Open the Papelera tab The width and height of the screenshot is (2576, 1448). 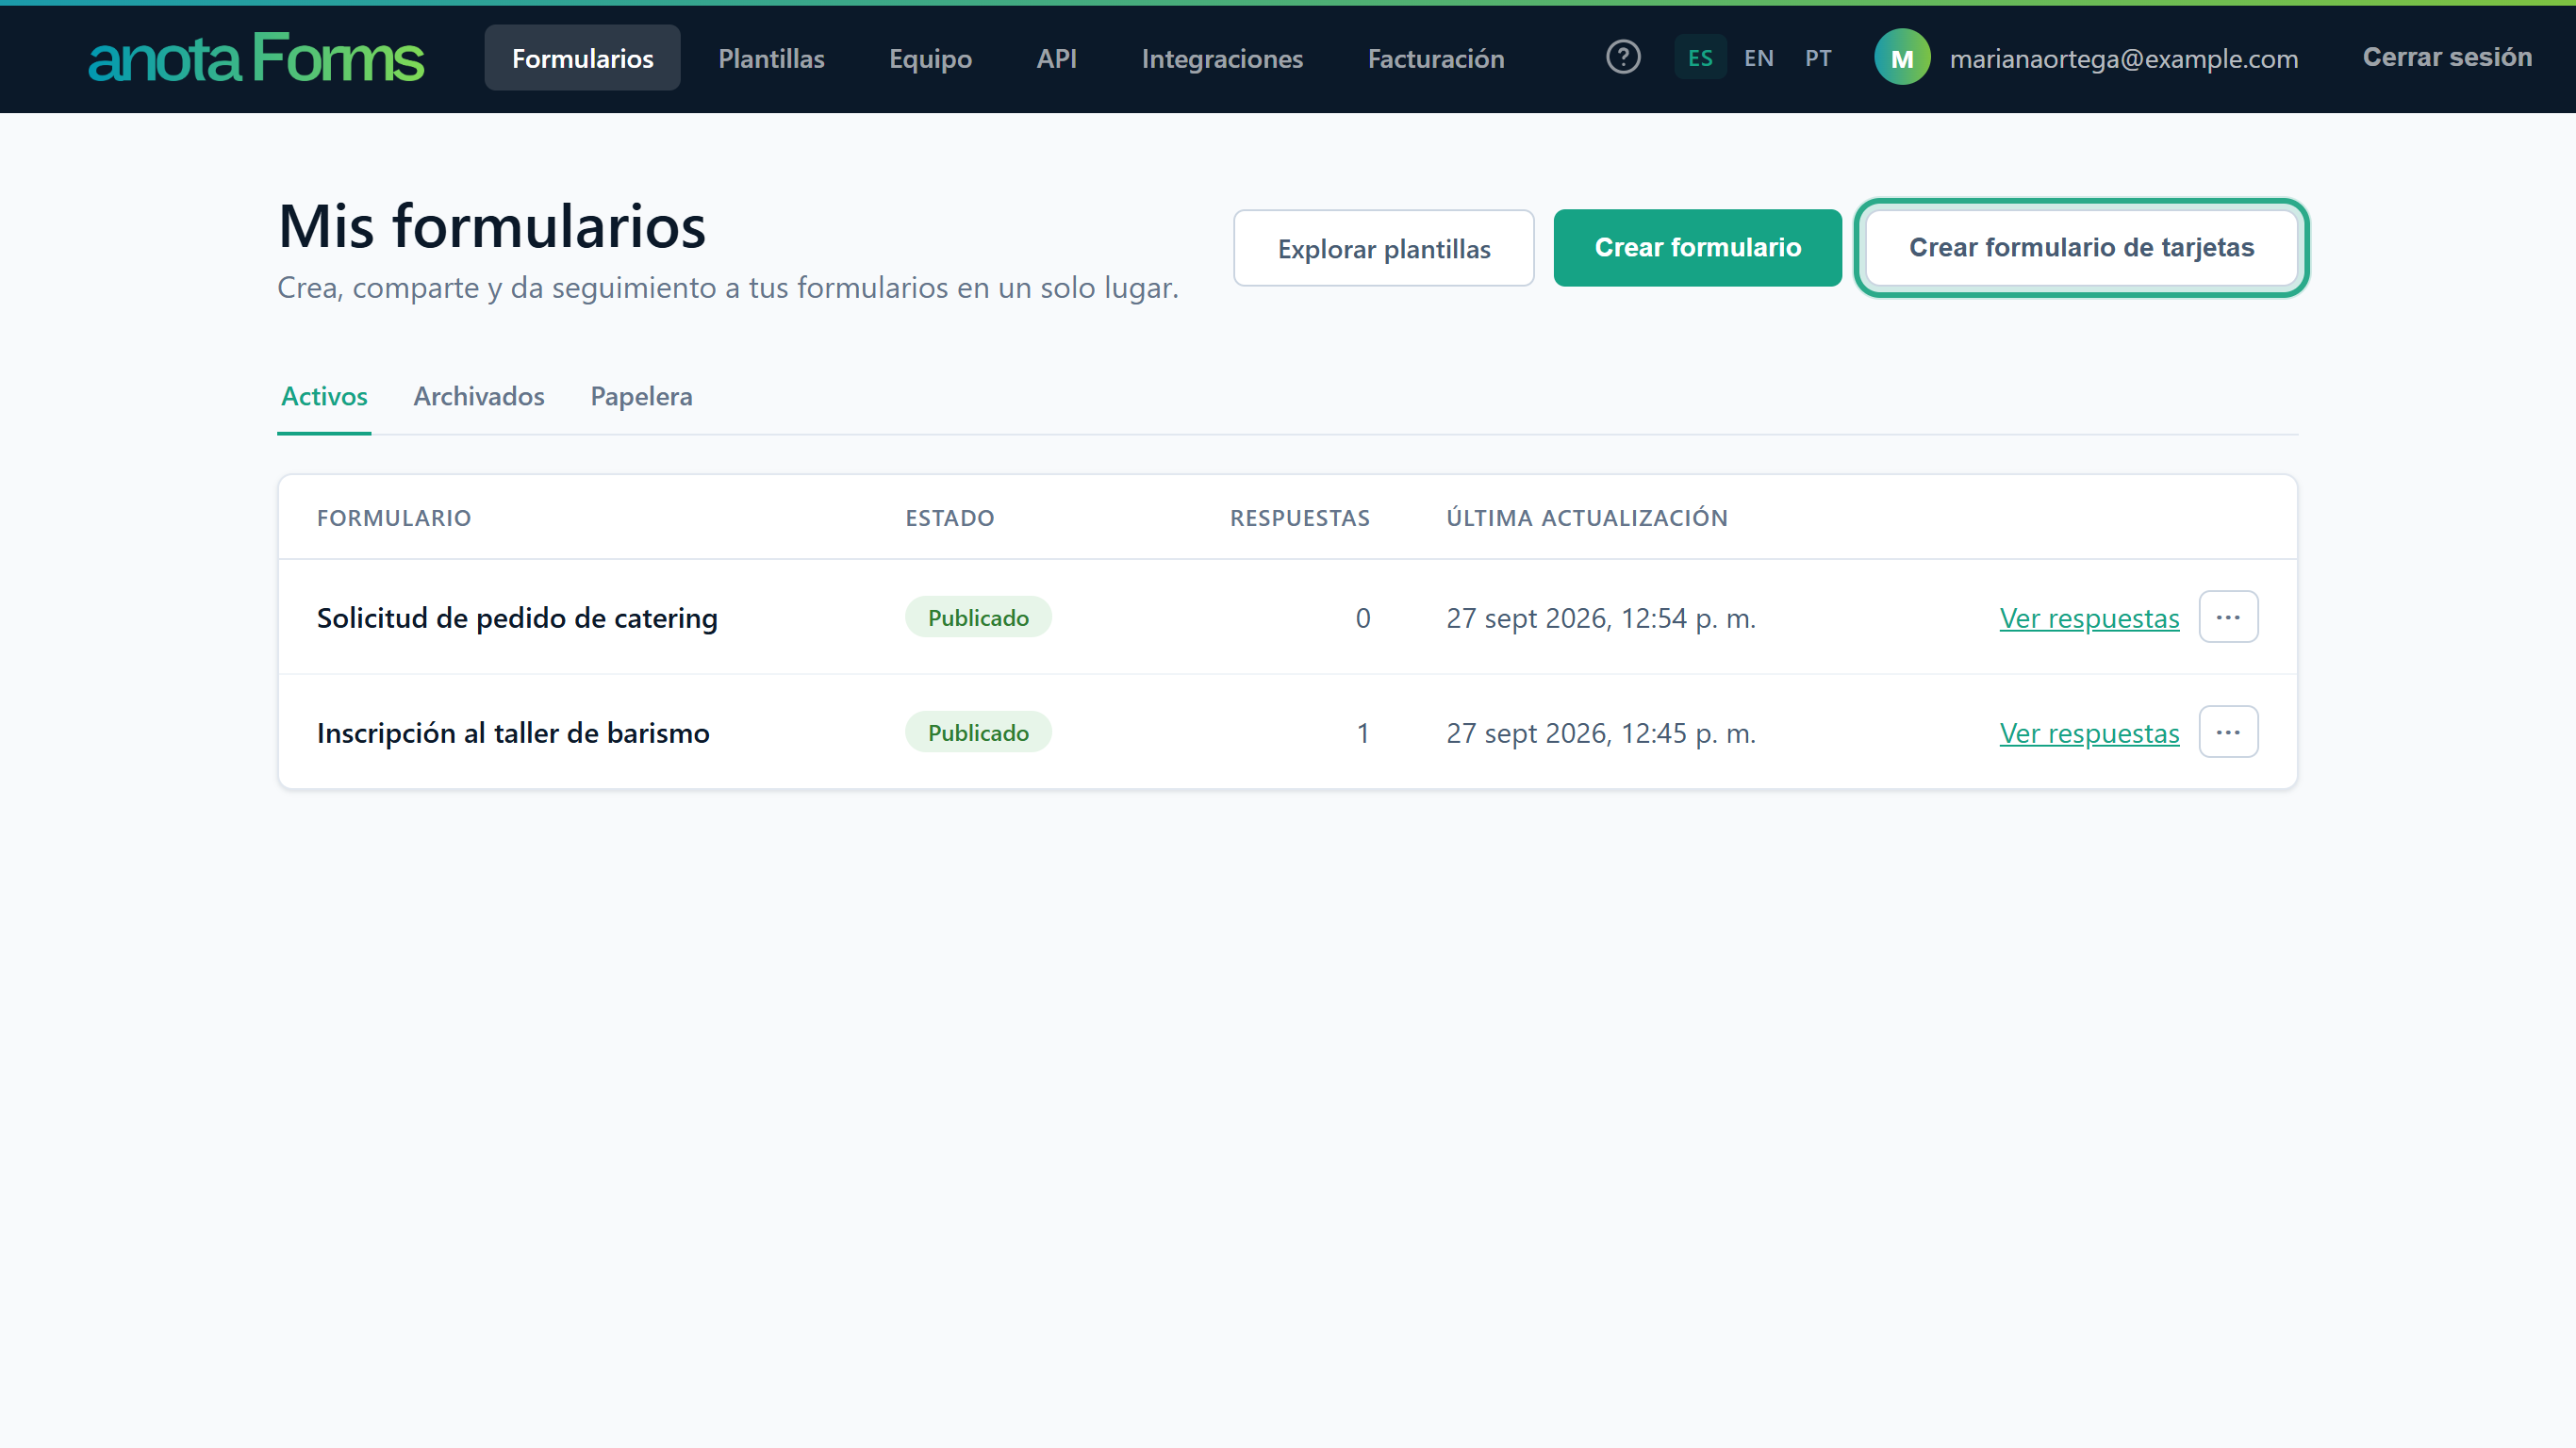click(x=641, y=397)
